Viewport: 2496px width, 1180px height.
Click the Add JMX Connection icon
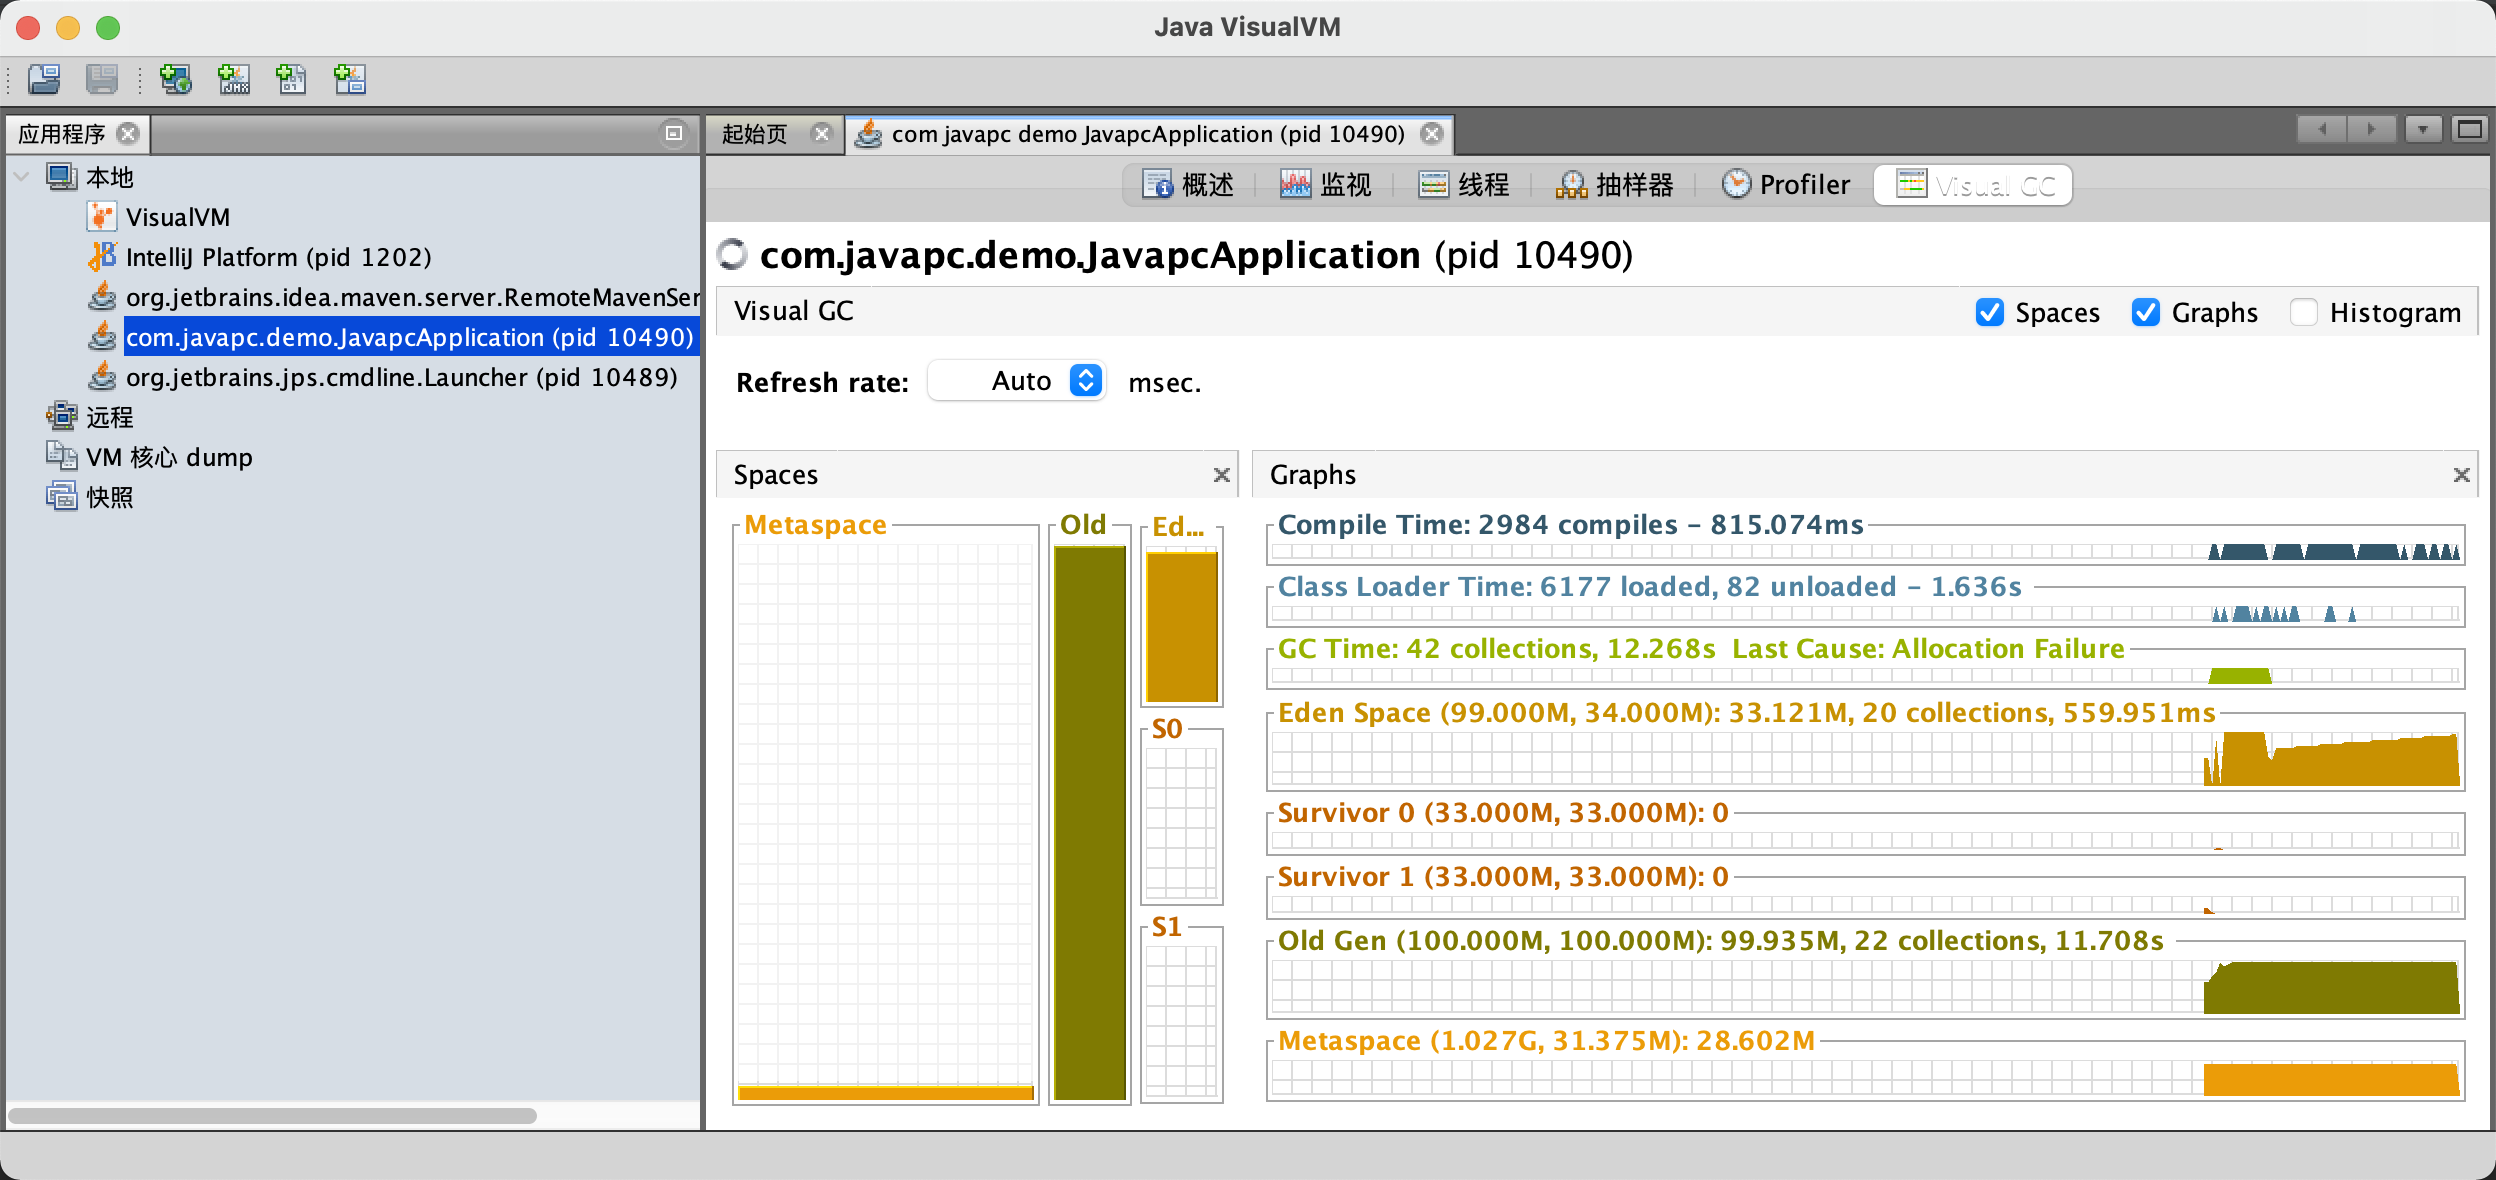pyautogui.click(x=234, y=79)
